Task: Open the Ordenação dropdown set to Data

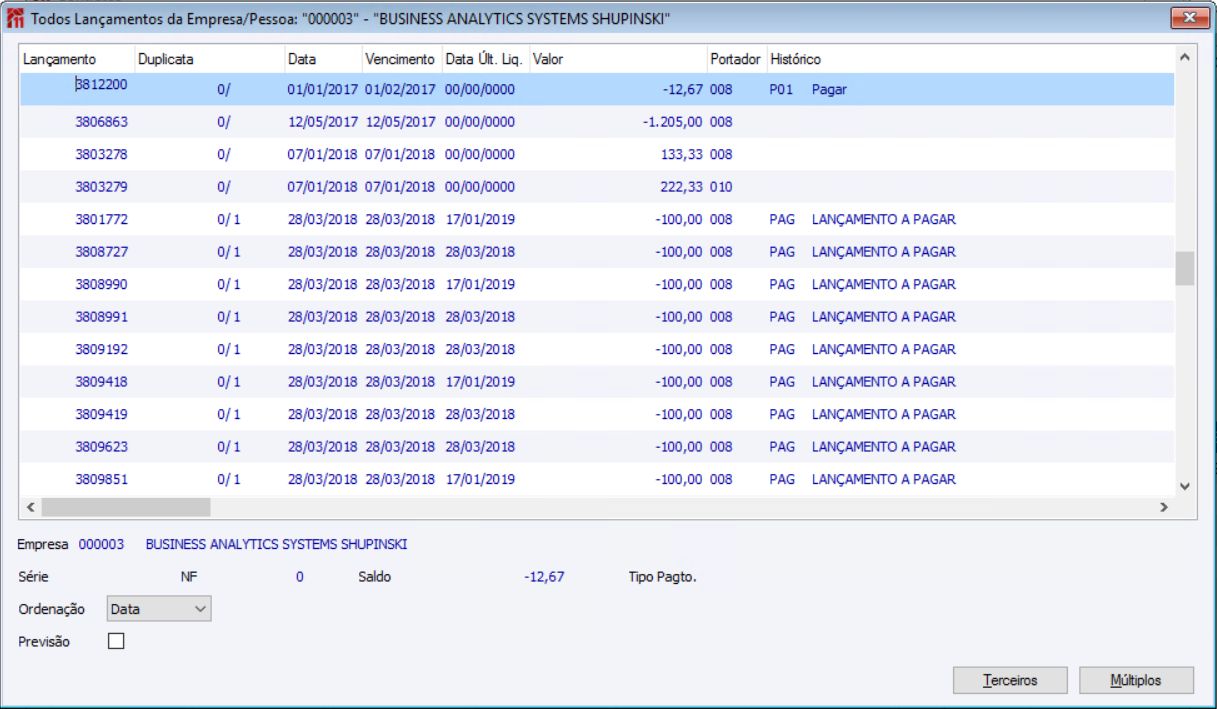Action: 159,608
